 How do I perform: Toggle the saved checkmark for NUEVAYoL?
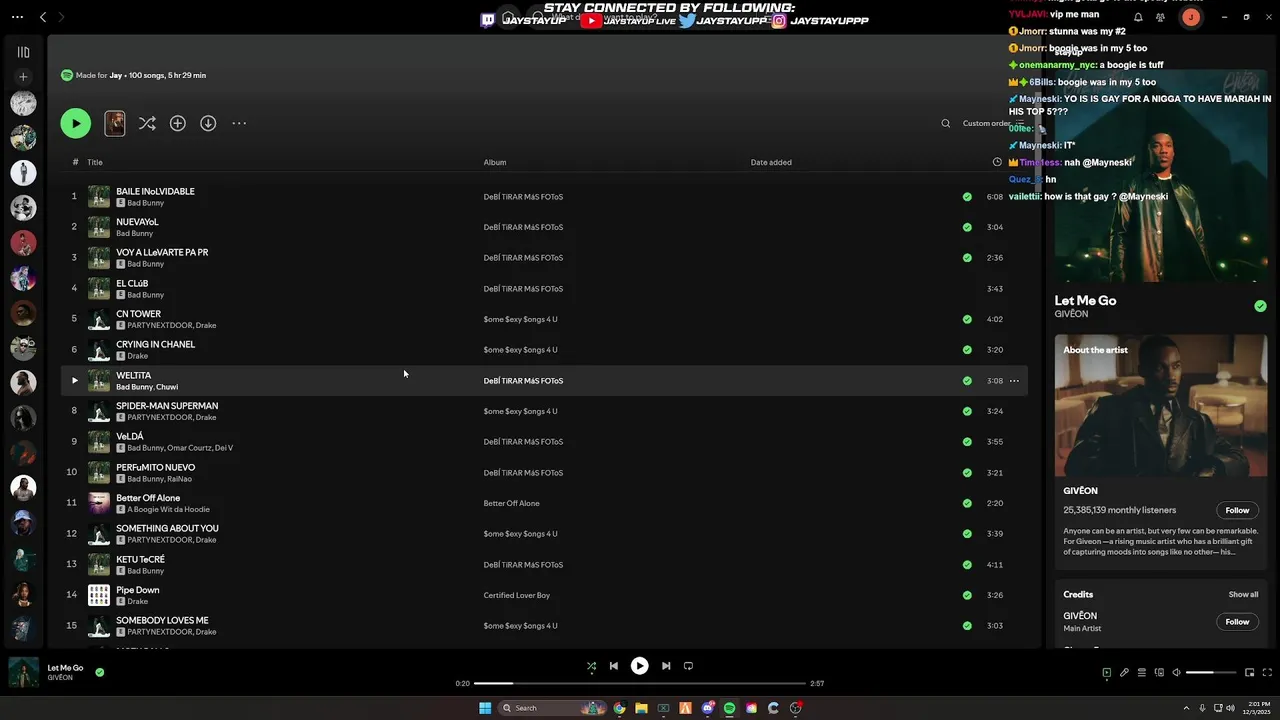(967, 228)
